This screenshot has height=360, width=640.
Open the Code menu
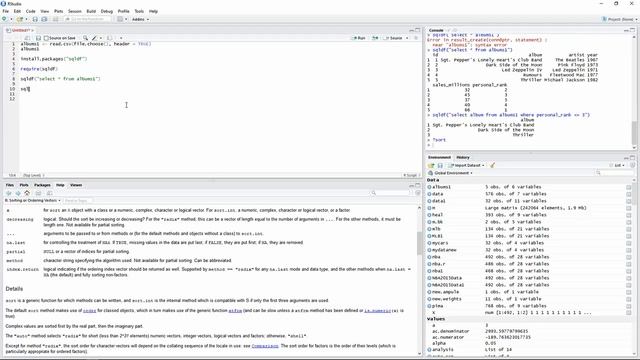coord(31,11)
